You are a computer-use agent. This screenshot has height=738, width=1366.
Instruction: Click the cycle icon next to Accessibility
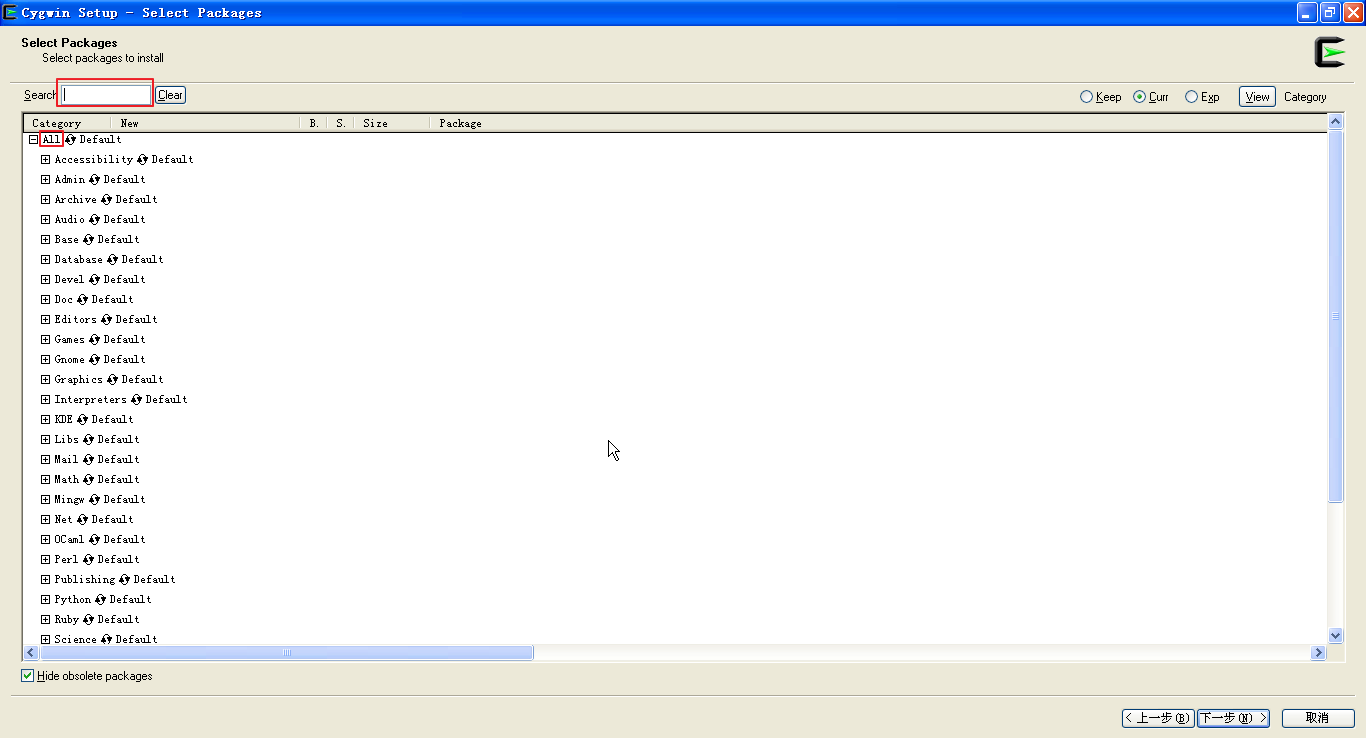click(142, 160)
